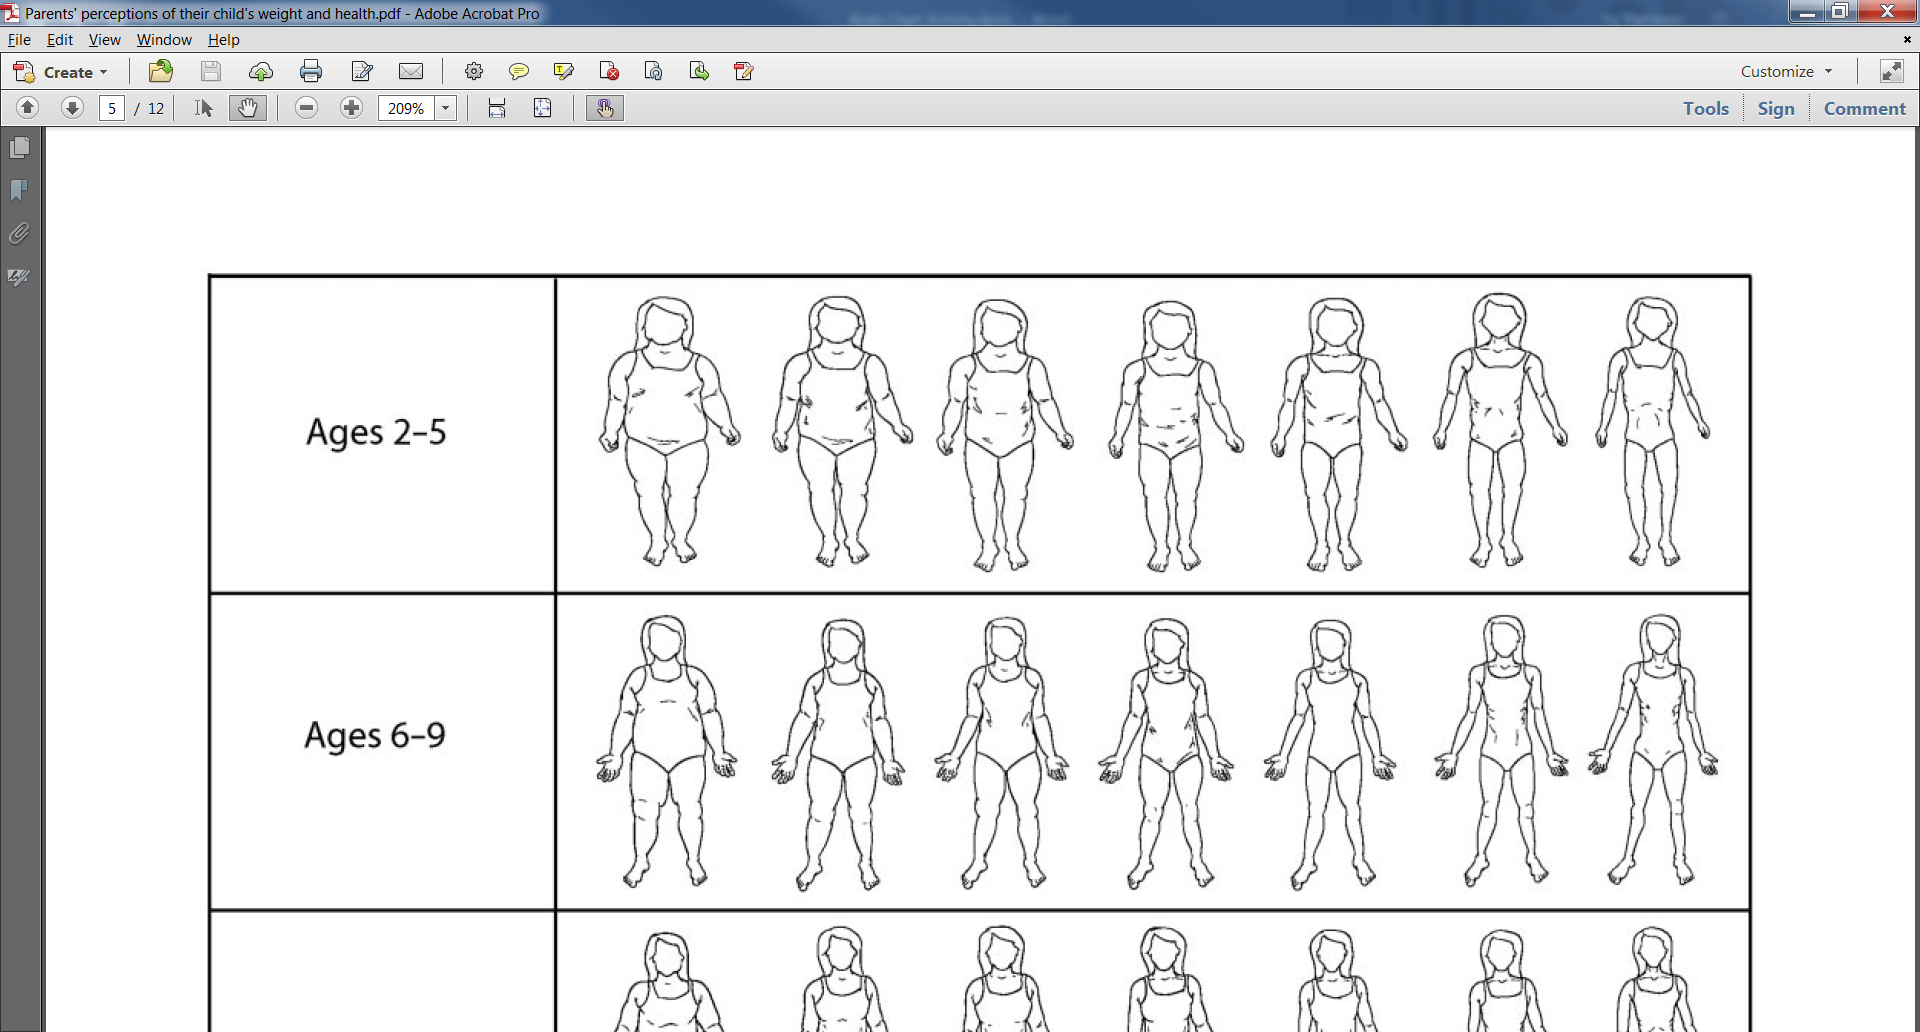The height and width of the screenshot is (1032, 1920).
Task: Zoom out with the minus button
Action: pos(307,108)
